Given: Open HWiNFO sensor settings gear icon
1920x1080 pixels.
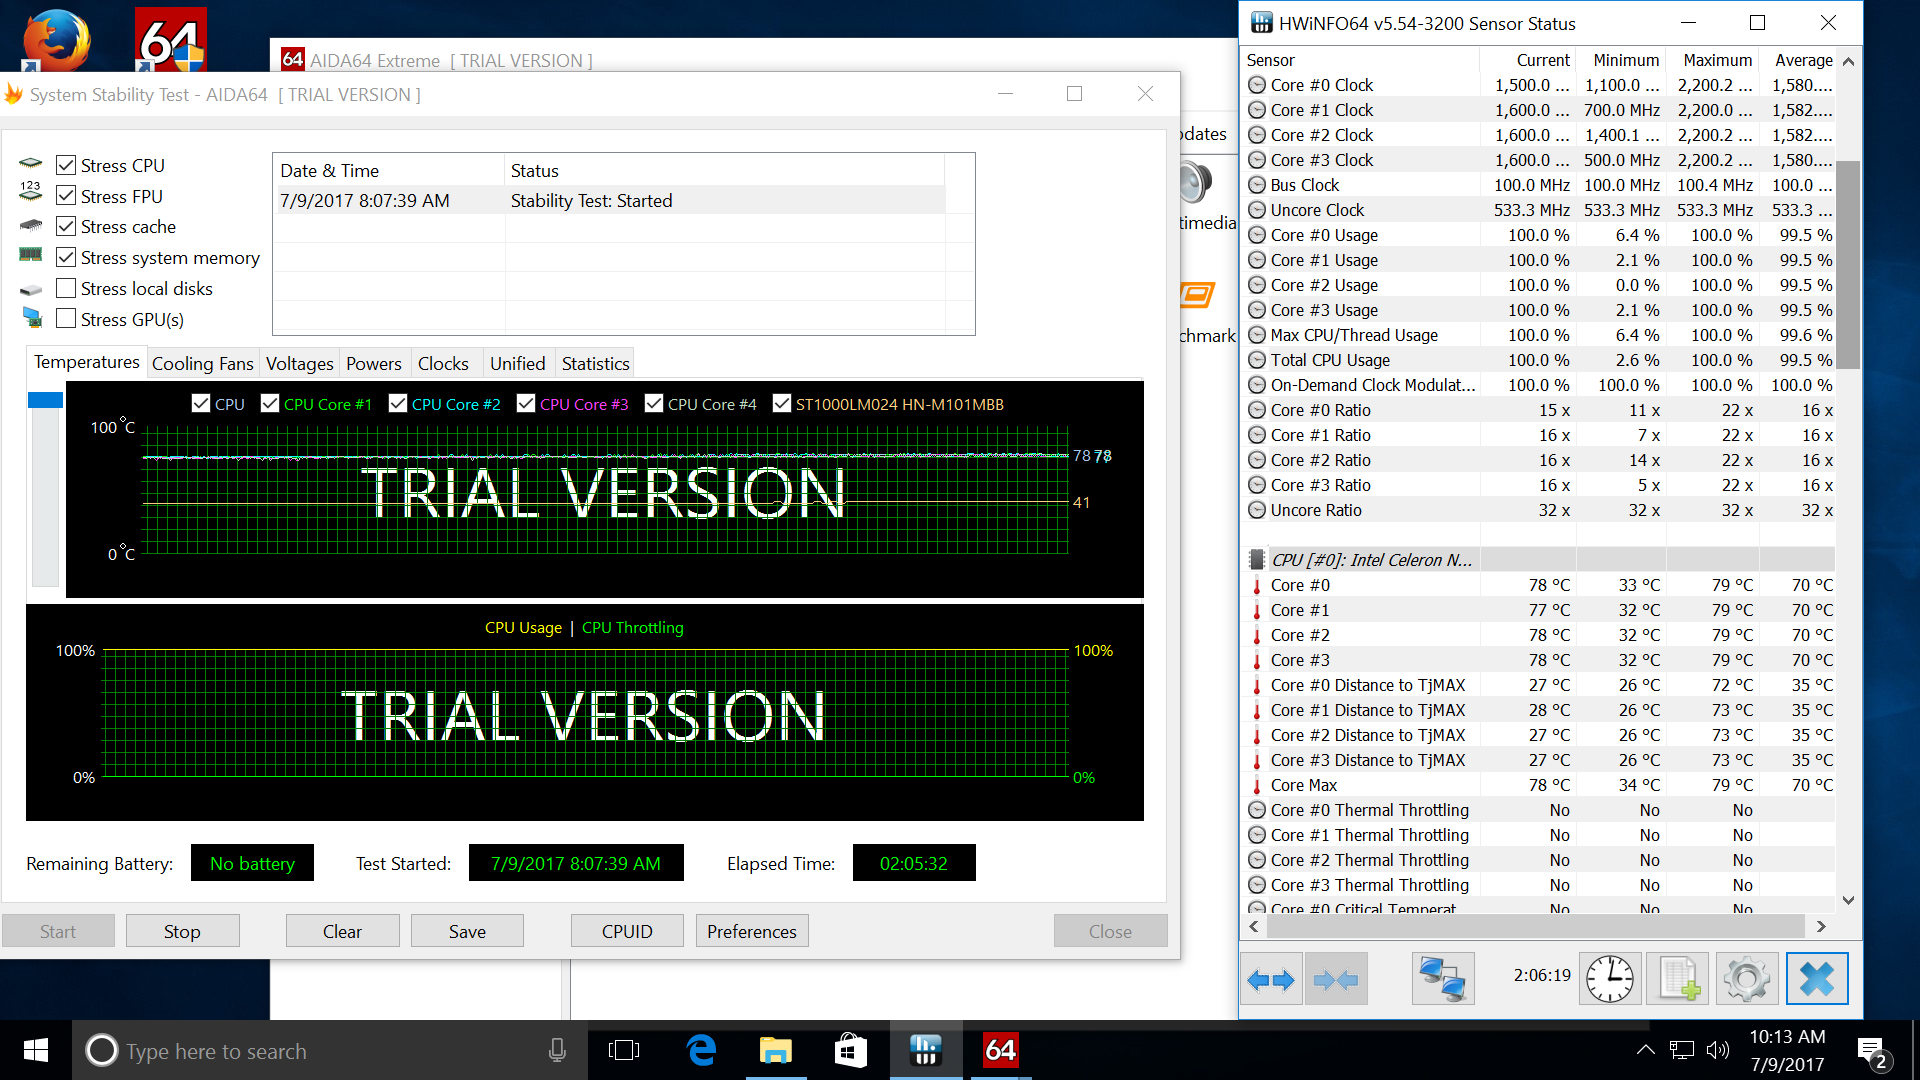Looking at the screenshot, I should tap(1747, 979).
